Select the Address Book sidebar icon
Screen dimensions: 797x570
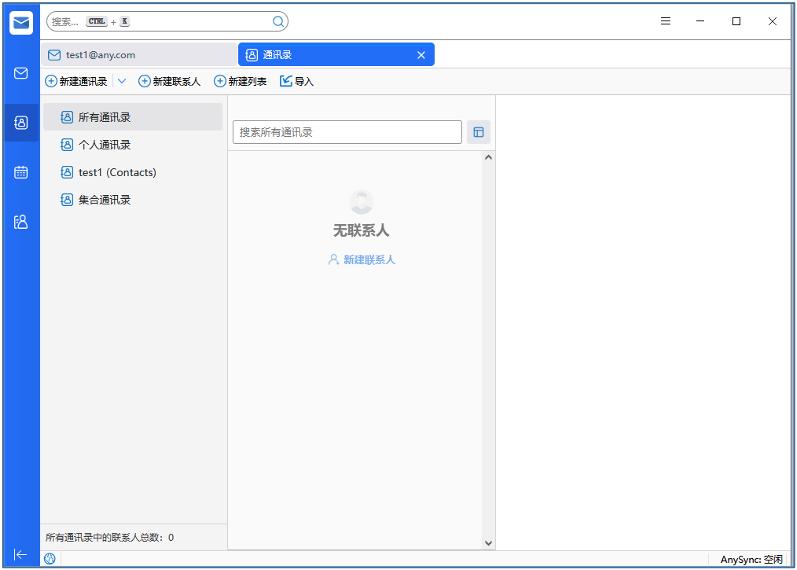(20, 123)
